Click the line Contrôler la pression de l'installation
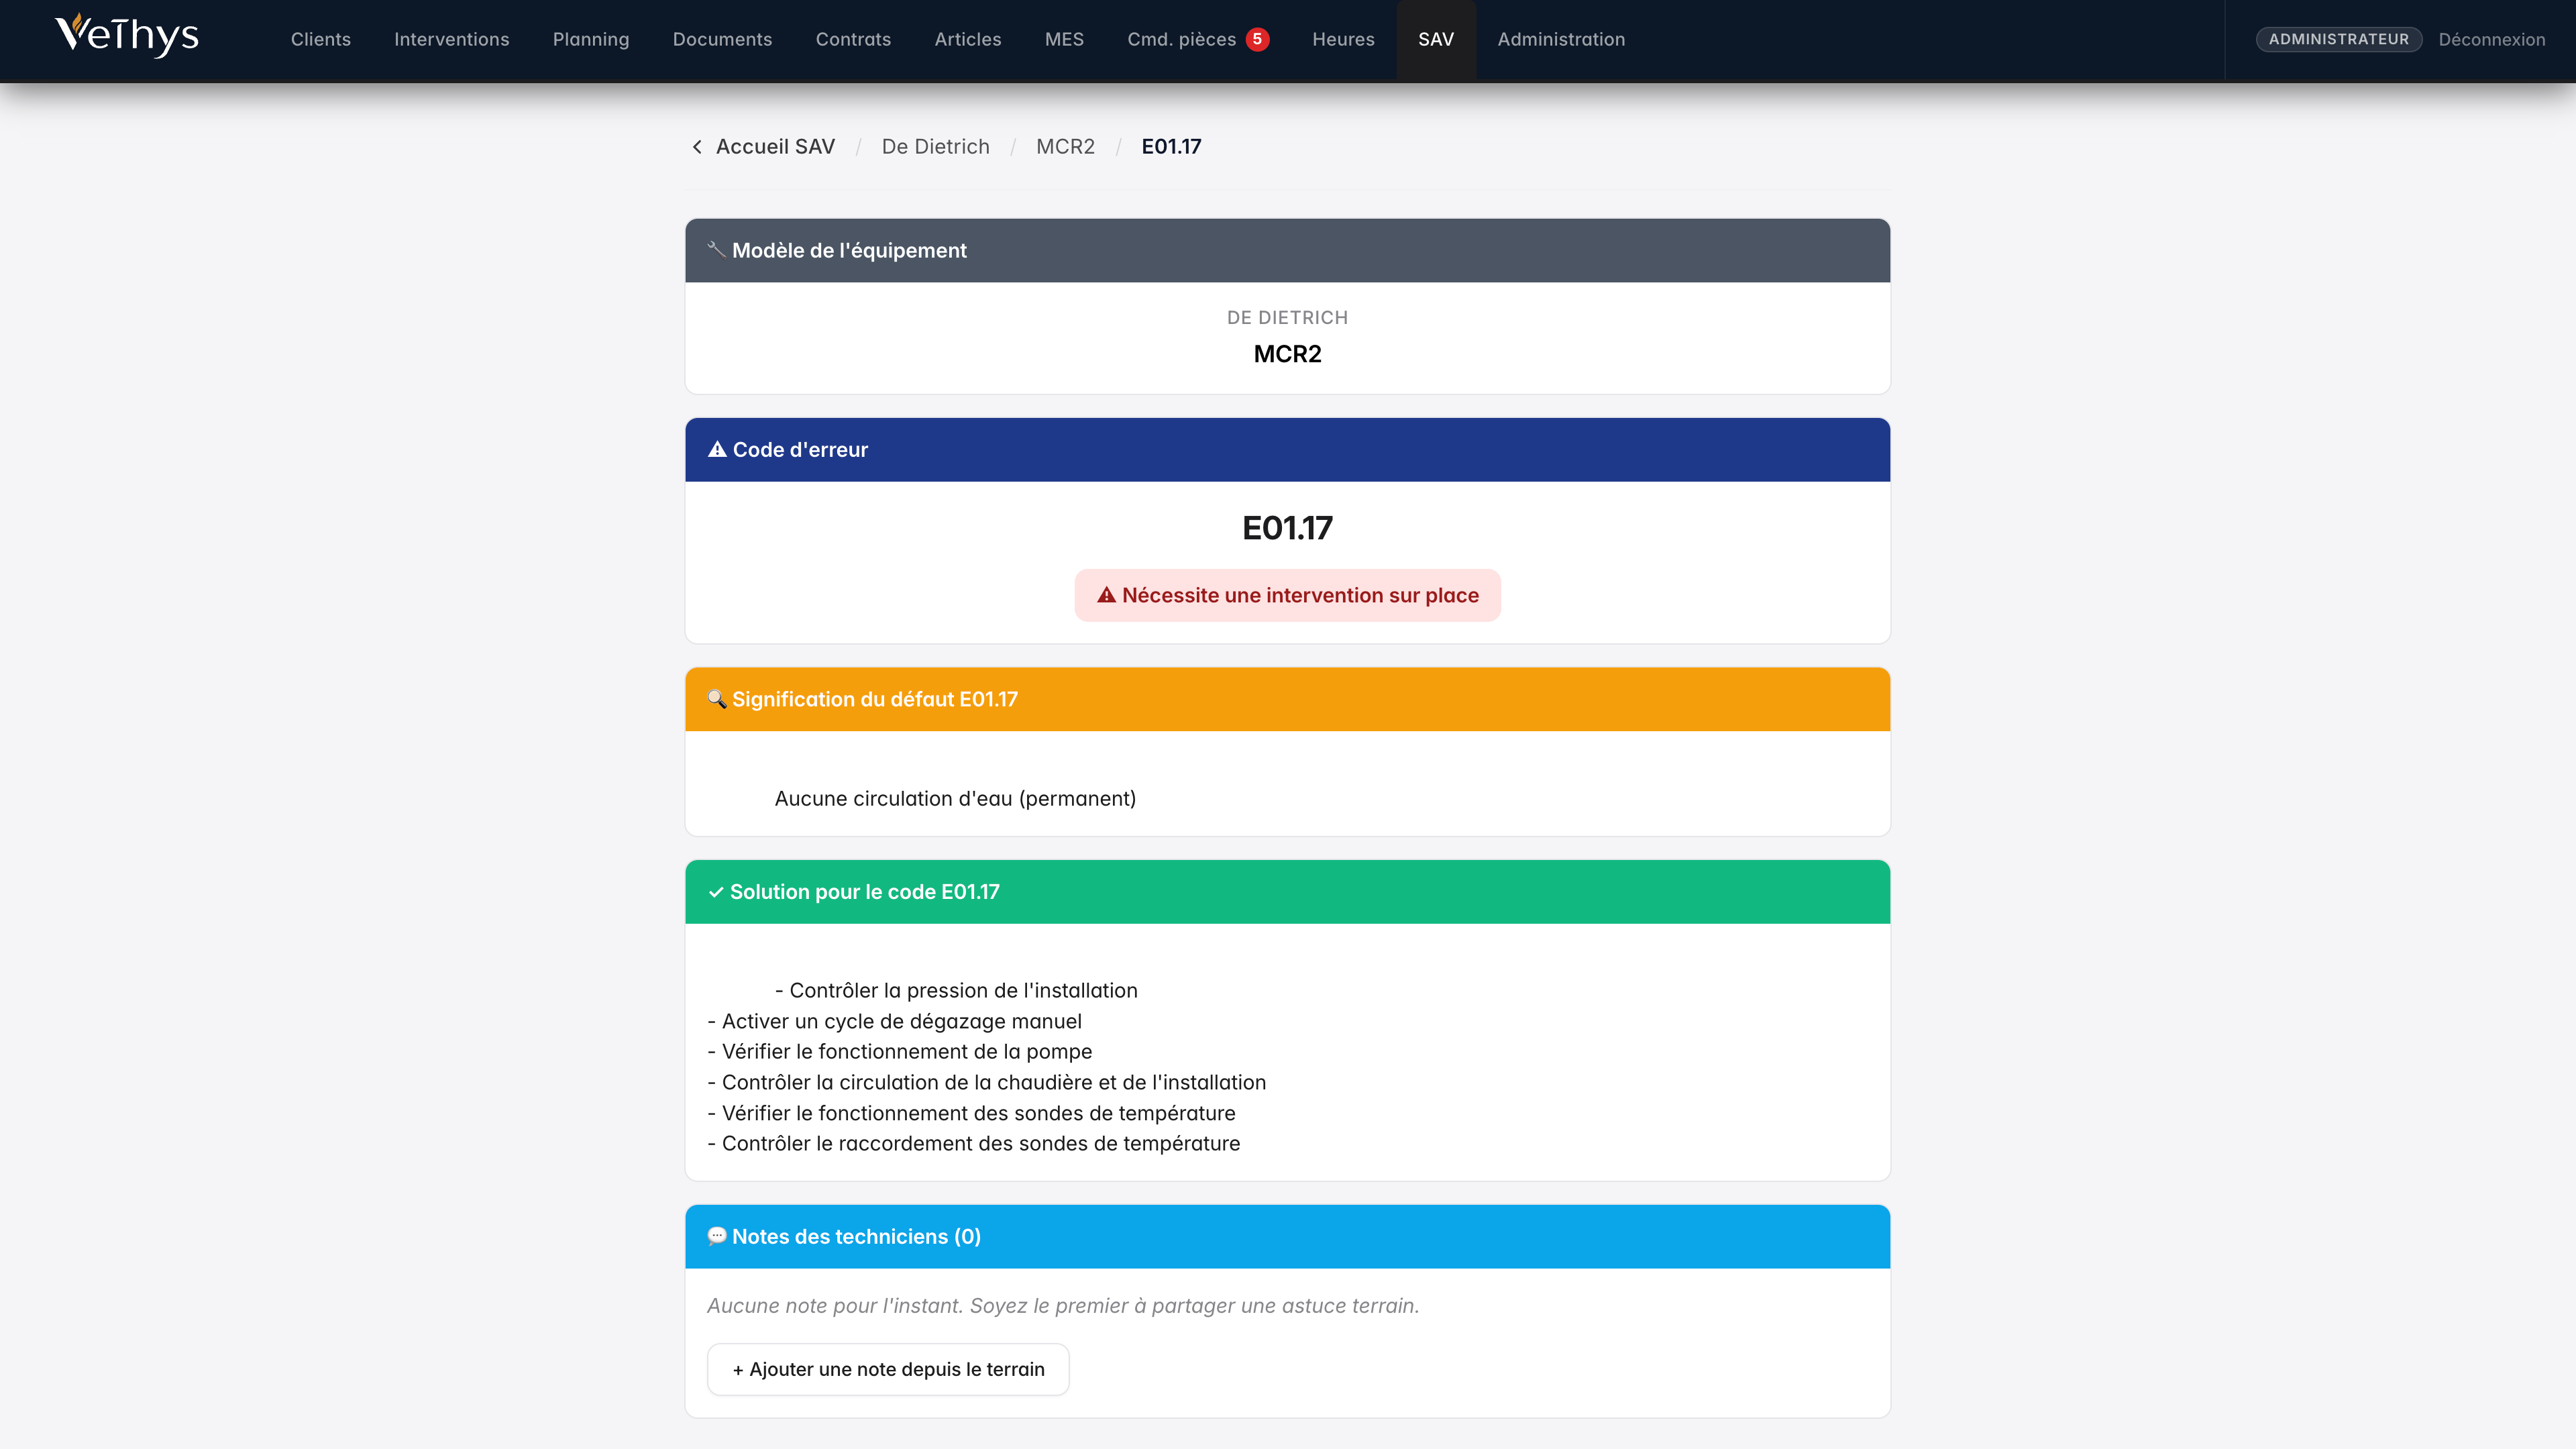Screen dimensions: 2576x1449 click(956, 990)
